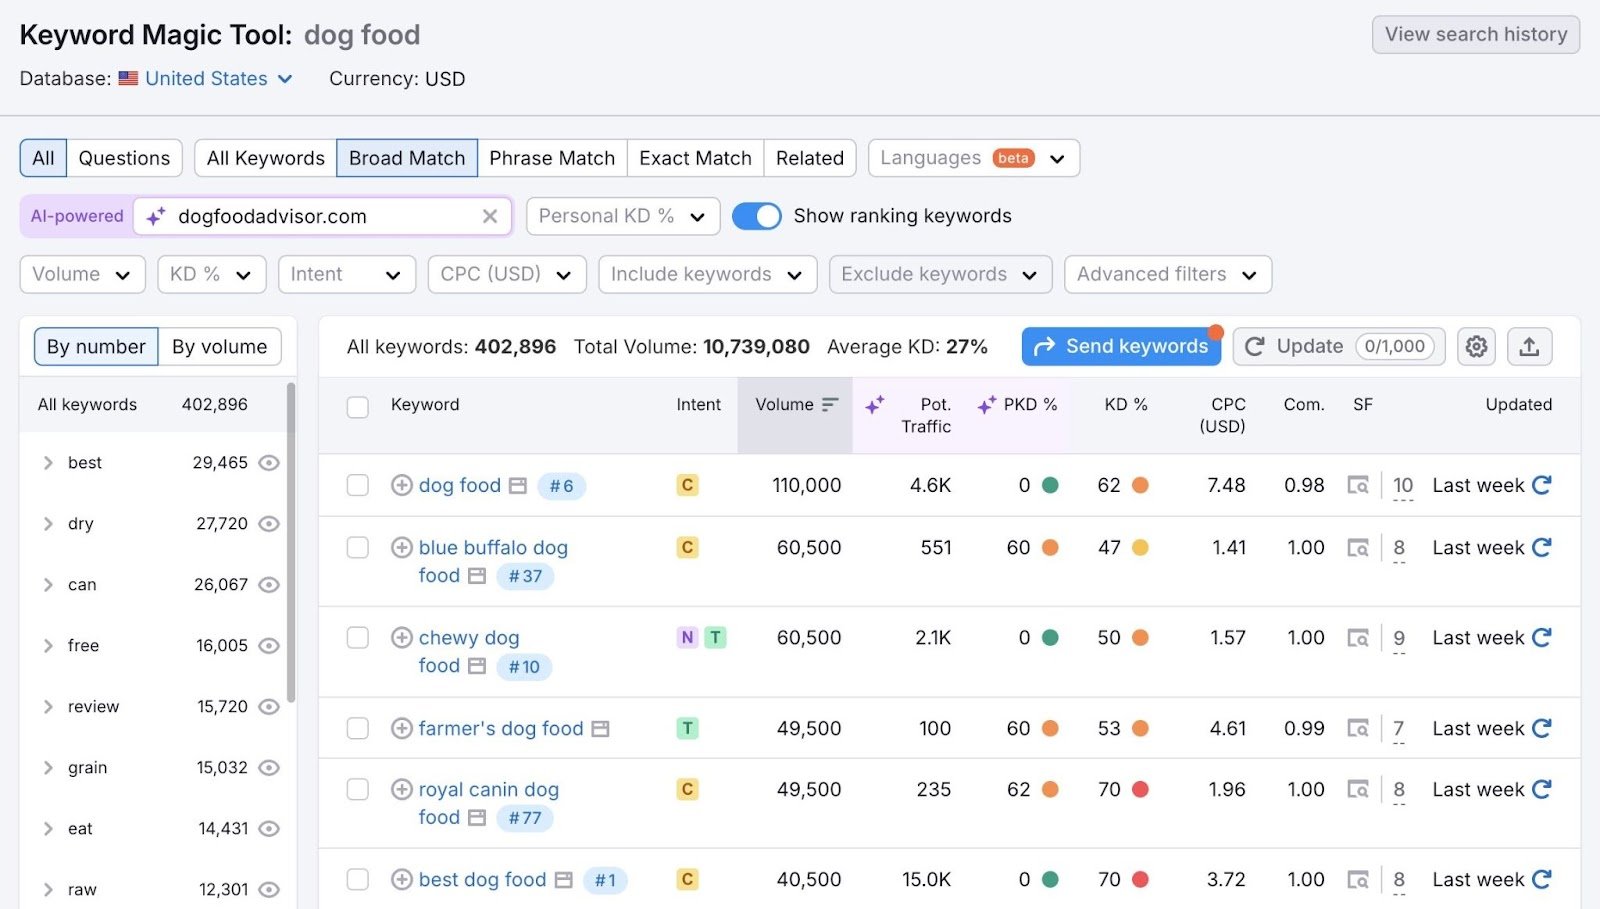Open the SERP viewer icon on the dog food row

(1359, 485)
